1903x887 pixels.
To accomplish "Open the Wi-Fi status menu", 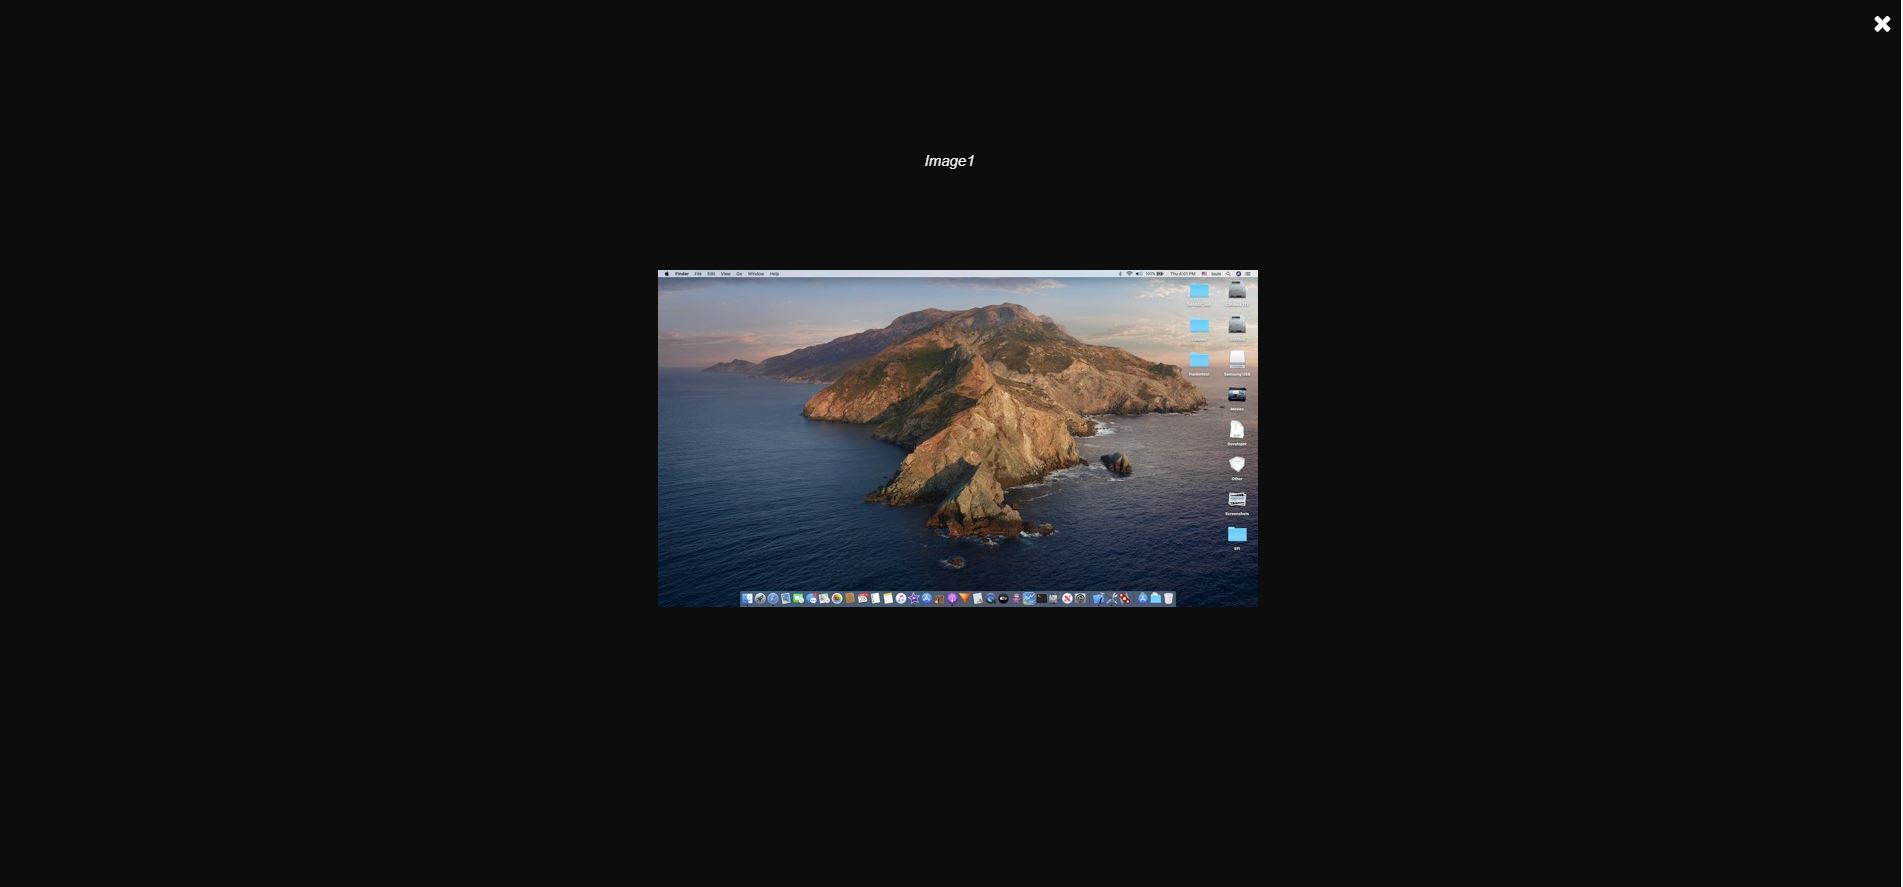I will pos(1129,274).
